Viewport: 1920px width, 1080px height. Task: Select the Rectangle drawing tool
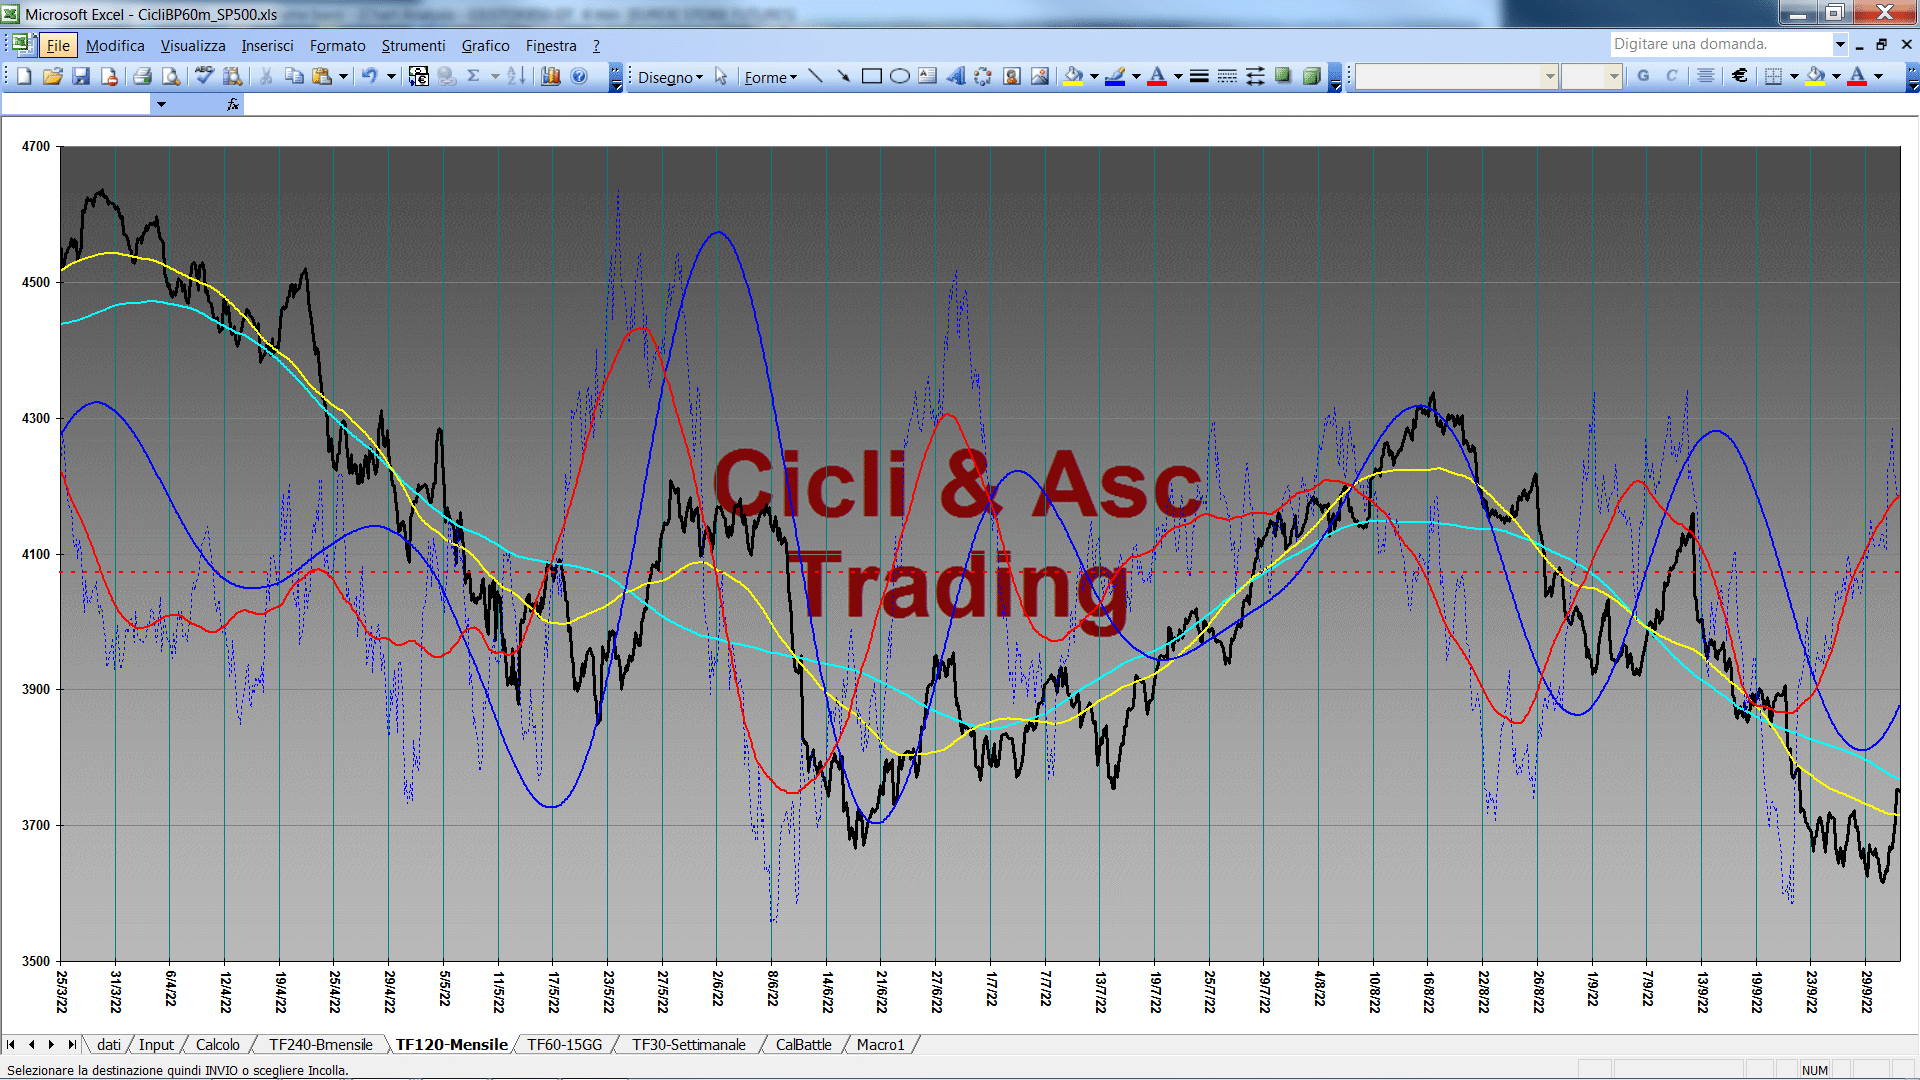pos(871,77)
